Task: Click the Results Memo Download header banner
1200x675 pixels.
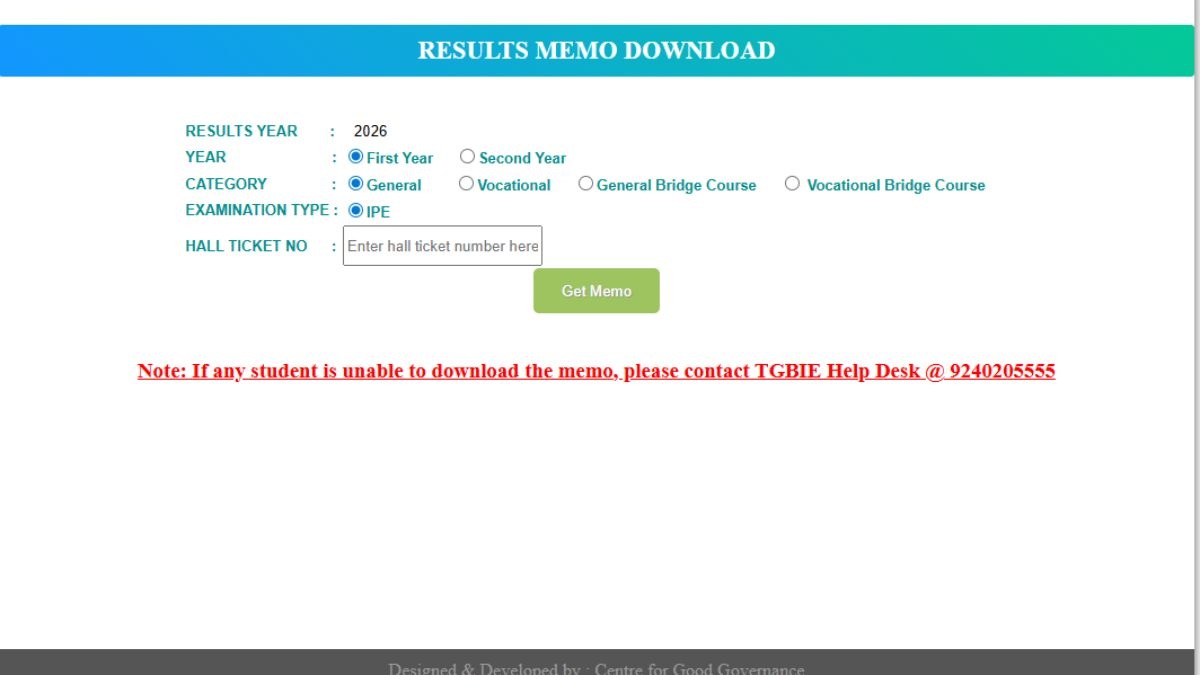Action: click(x=596, y=51)
